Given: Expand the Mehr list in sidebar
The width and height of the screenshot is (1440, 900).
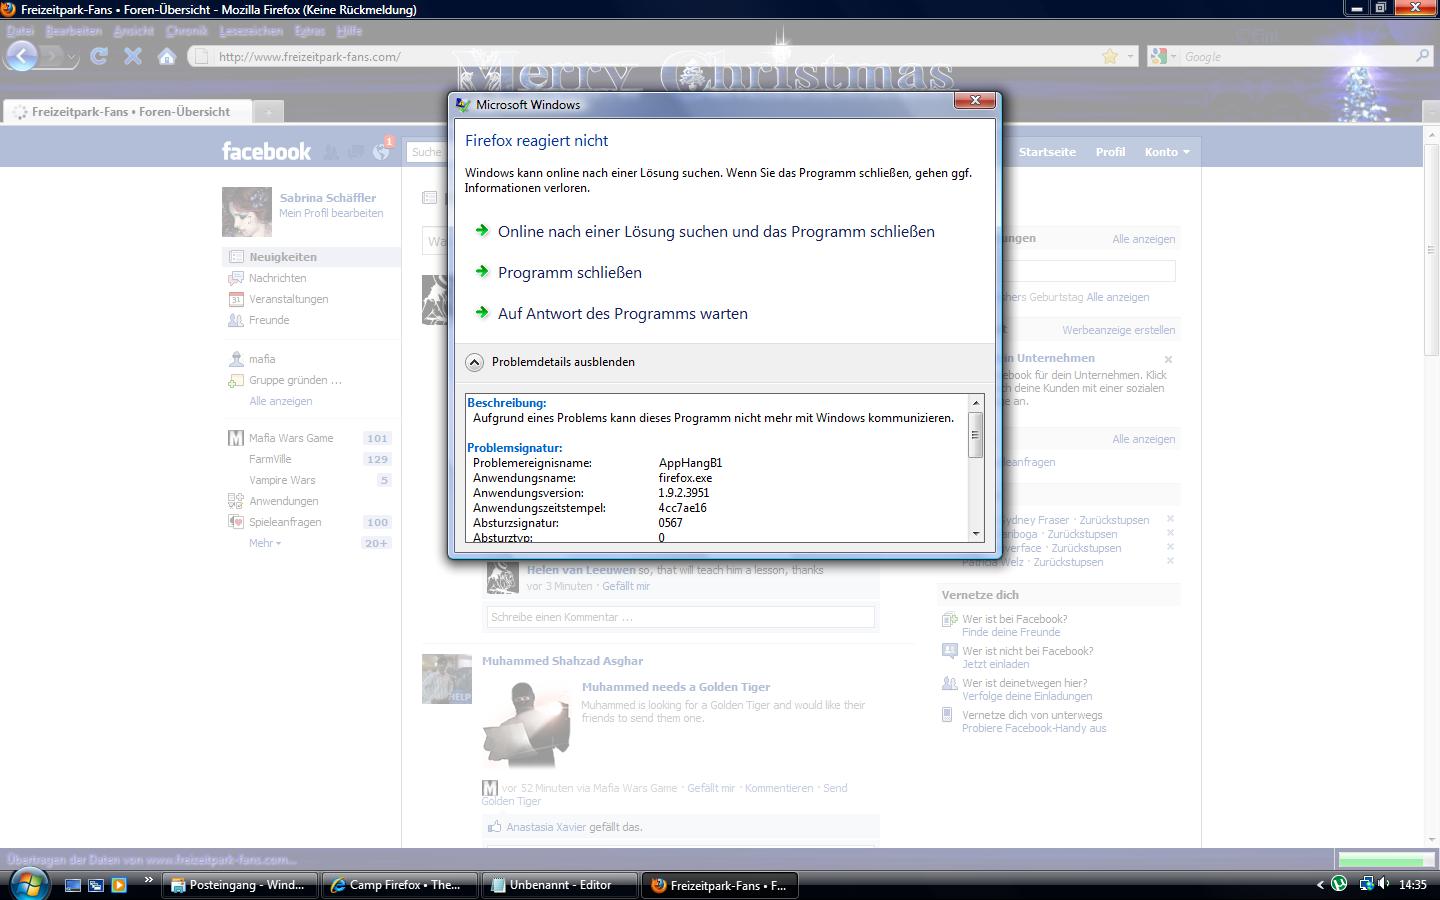Looking at the screenshot, I should [x=265, y=543].
